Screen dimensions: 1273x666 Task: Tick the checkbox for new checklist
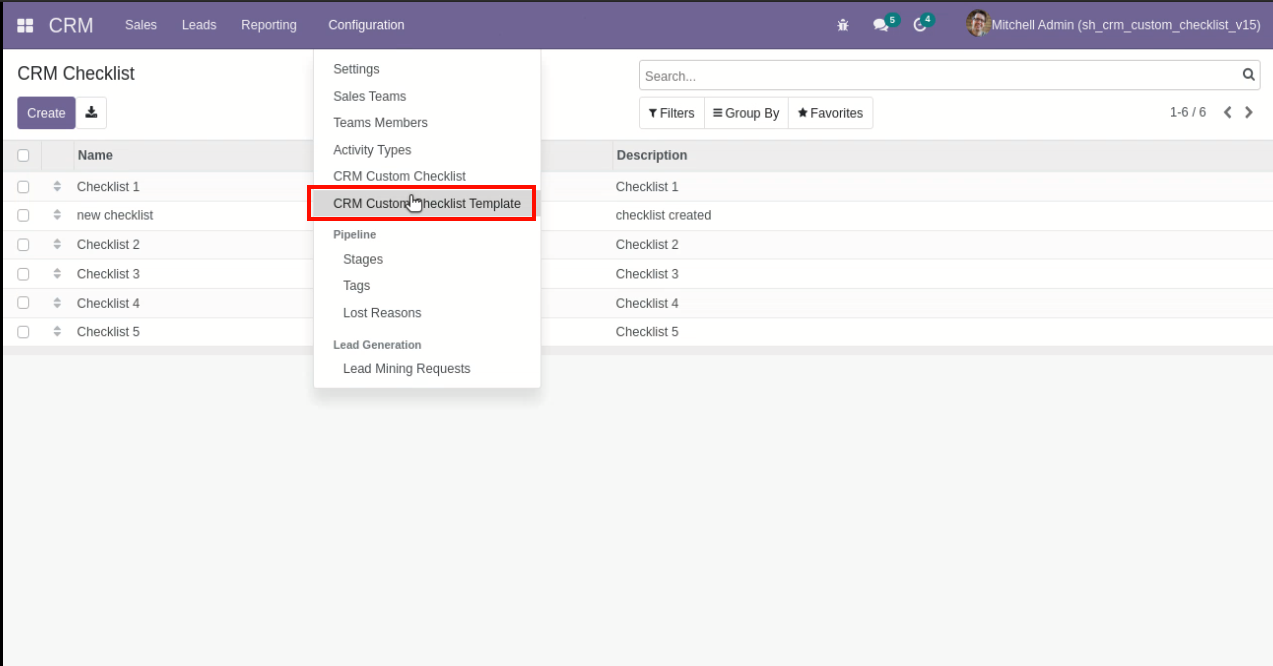(x=23, y=215)
